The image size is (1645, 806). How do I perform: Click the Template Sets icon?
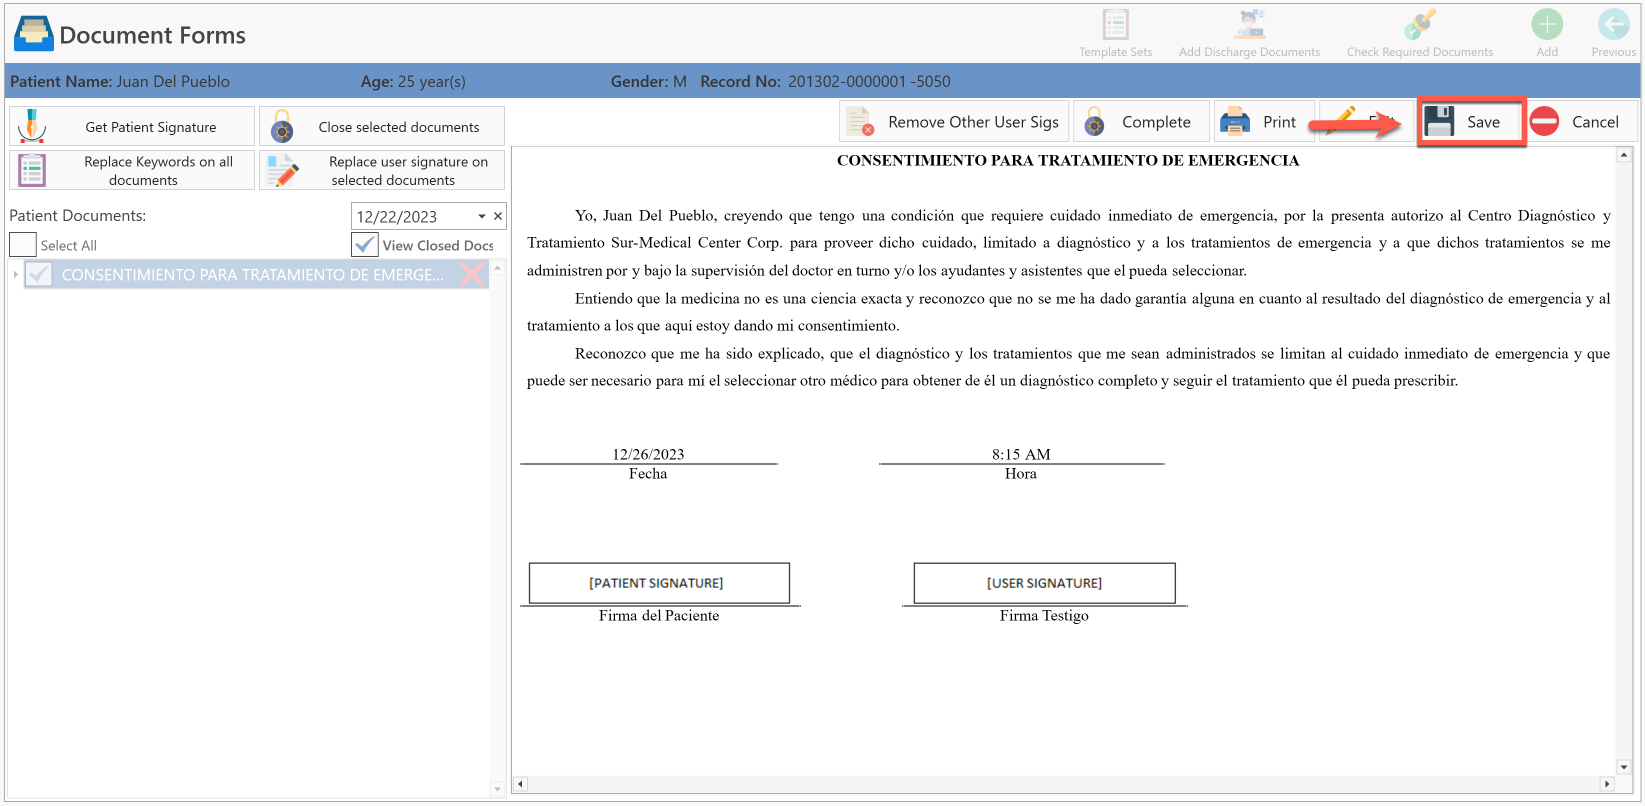pos(1115,24)
